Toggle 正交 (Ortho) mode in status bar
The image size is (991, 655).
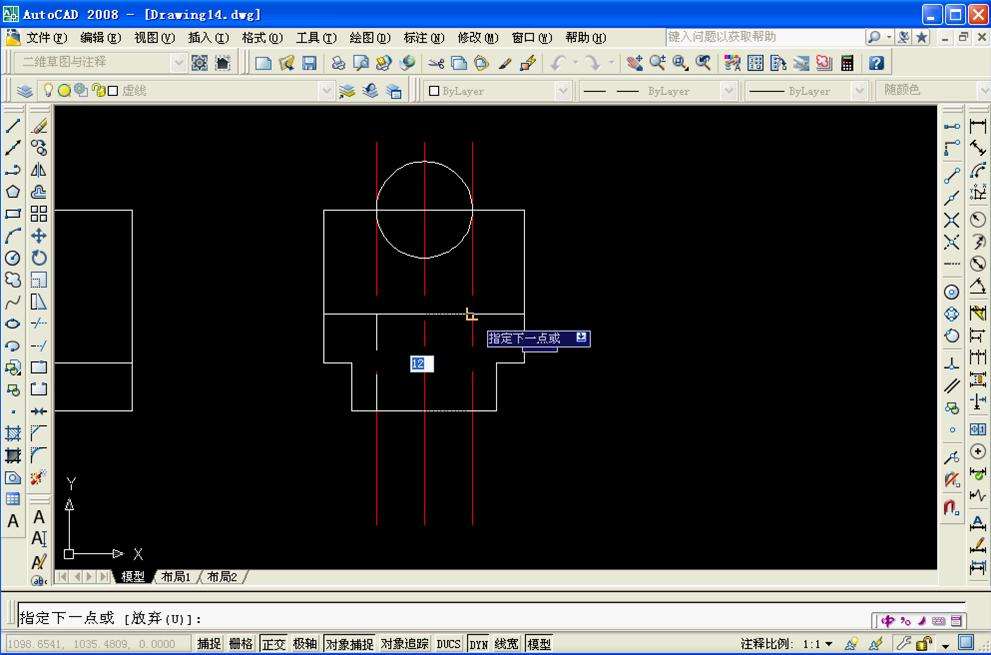tap(273, 644)
